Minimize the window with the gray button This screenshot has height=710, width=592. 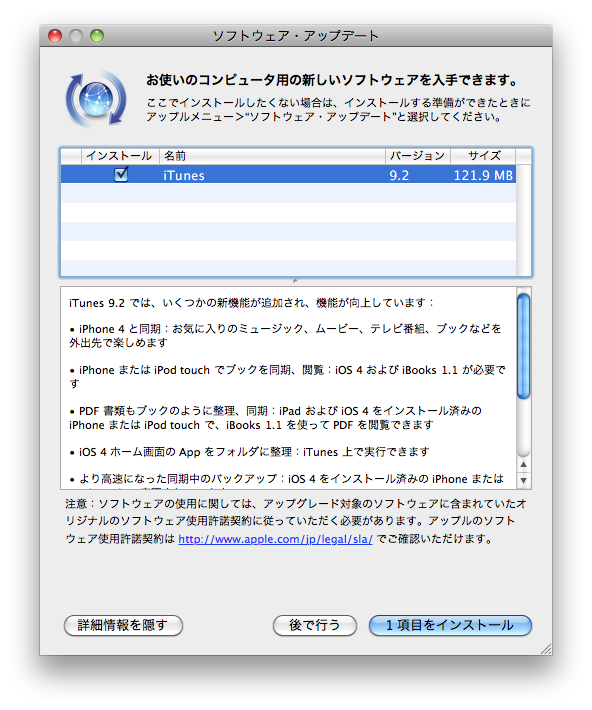click(x=76, y=36)
